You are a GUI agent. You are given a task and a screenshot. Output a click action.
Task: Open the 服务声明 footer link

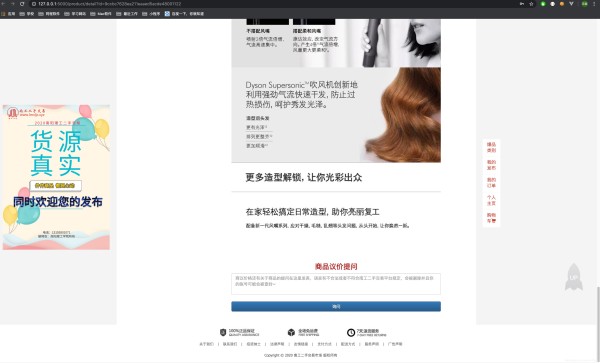pos(372,344)
